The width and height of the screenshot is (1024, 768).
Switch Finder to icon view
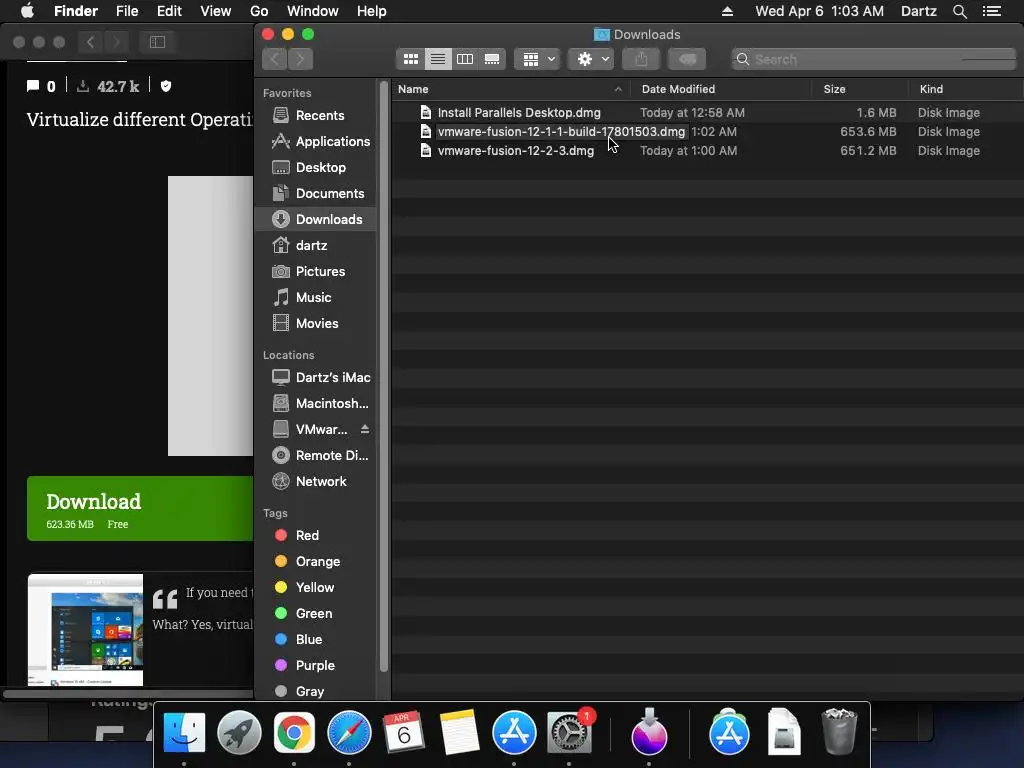point(411,59)
